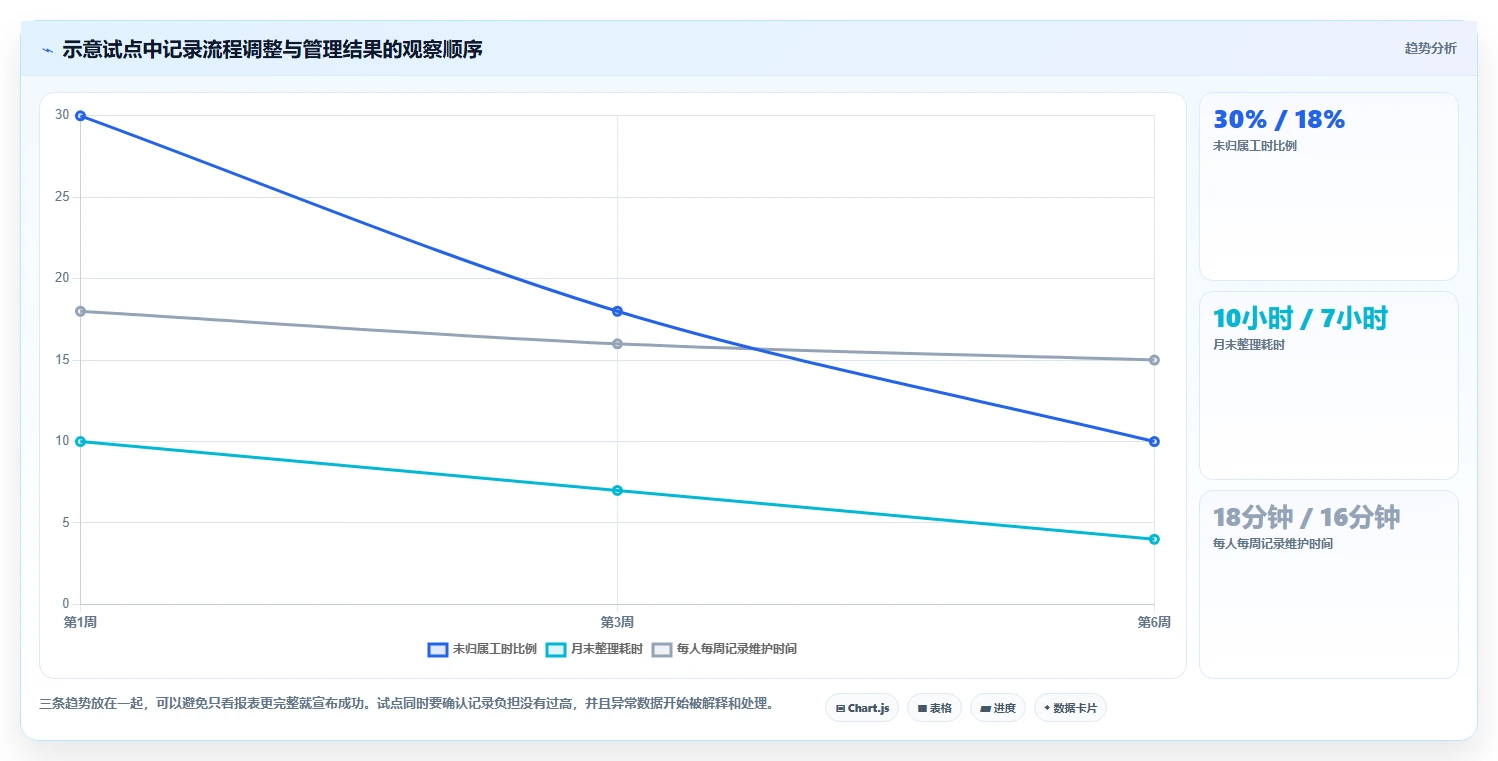Screen dimensions: 1498x761
Task: Click the y-axis label 20
Action: pyautogui.click(x=62, y=278)
